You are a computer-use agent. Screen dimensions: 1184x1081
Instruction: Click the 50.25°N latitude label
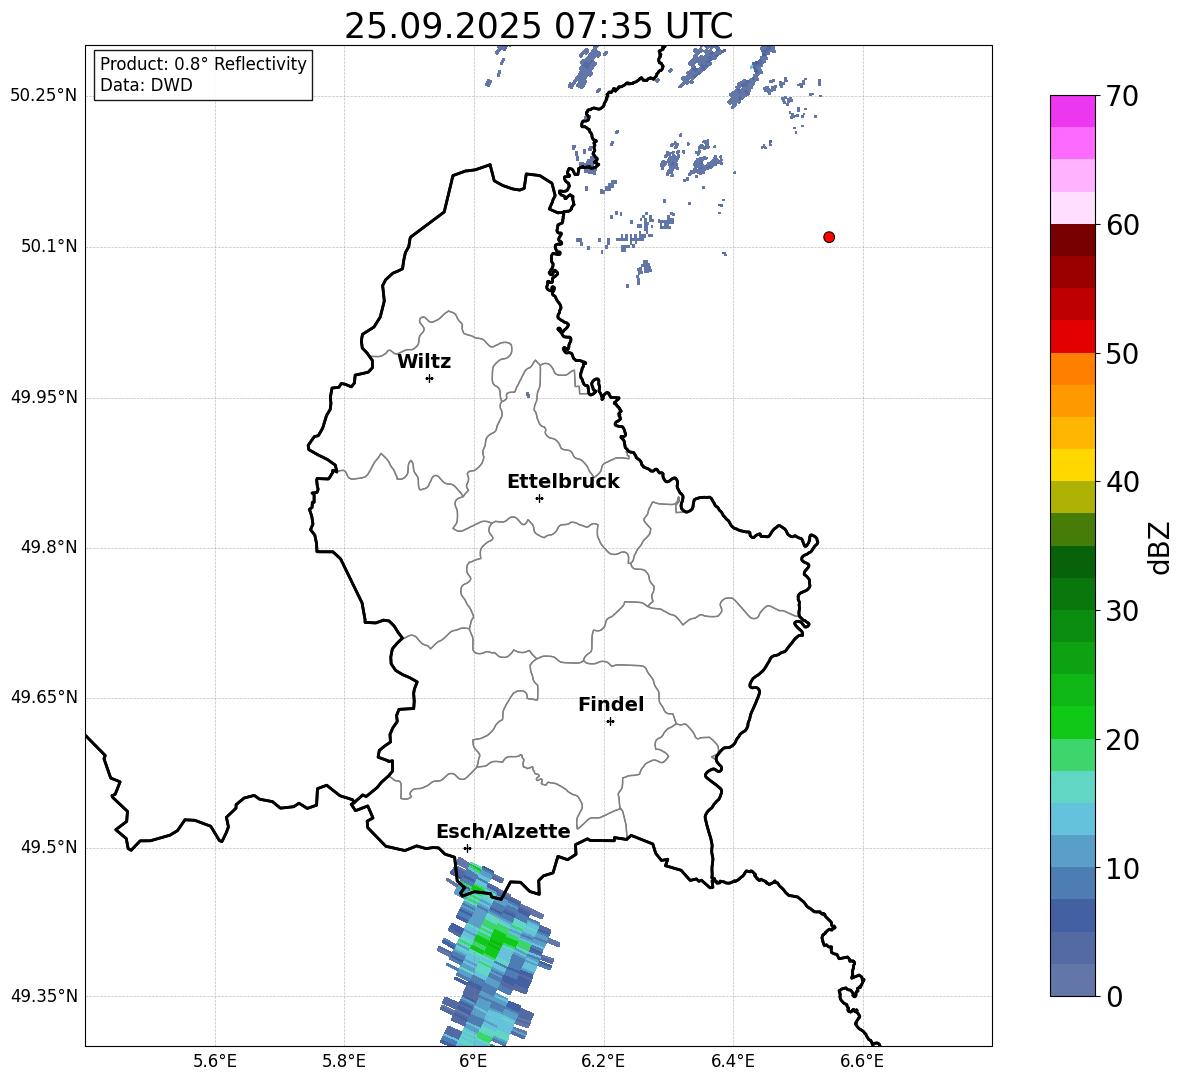[44, 96]
